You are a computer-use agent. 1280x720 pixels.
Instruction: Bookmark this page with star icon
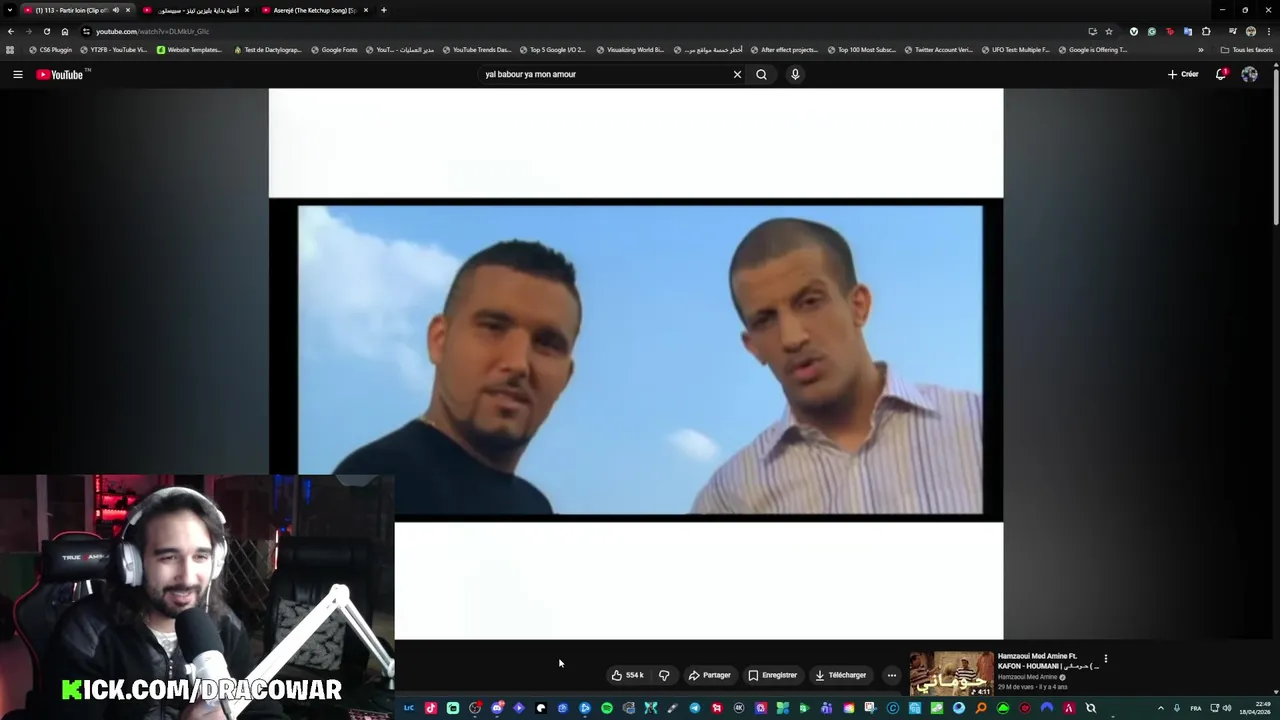point(1109,31)
